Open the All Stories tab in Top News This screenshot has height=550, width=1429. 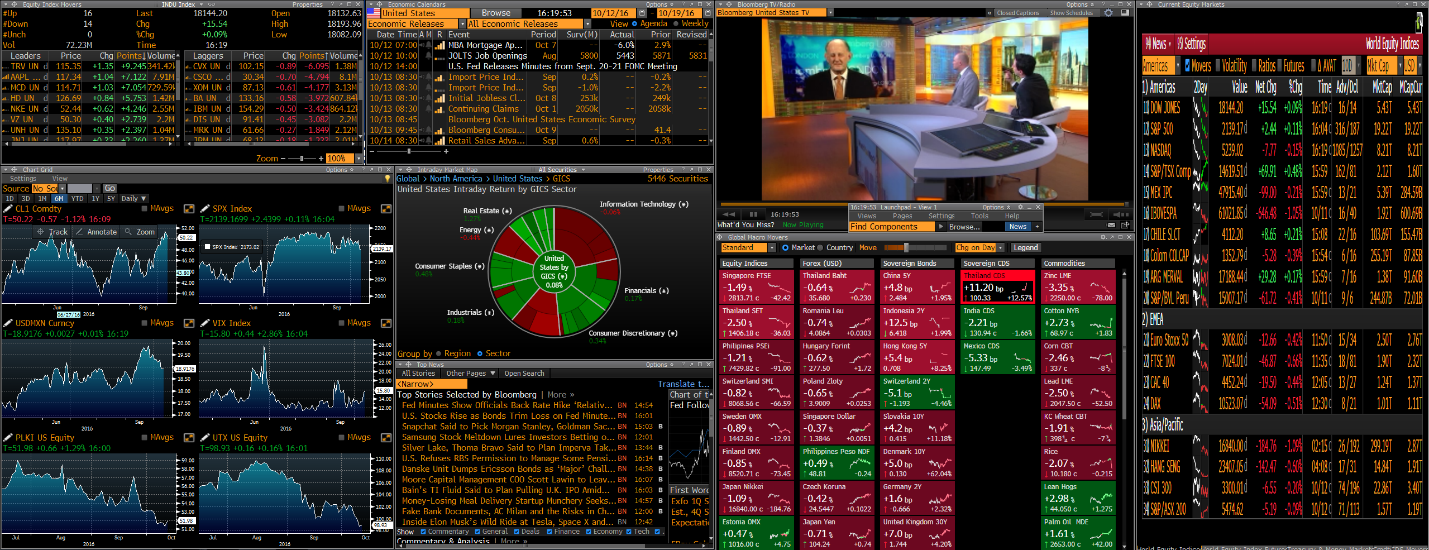[418, 373]
